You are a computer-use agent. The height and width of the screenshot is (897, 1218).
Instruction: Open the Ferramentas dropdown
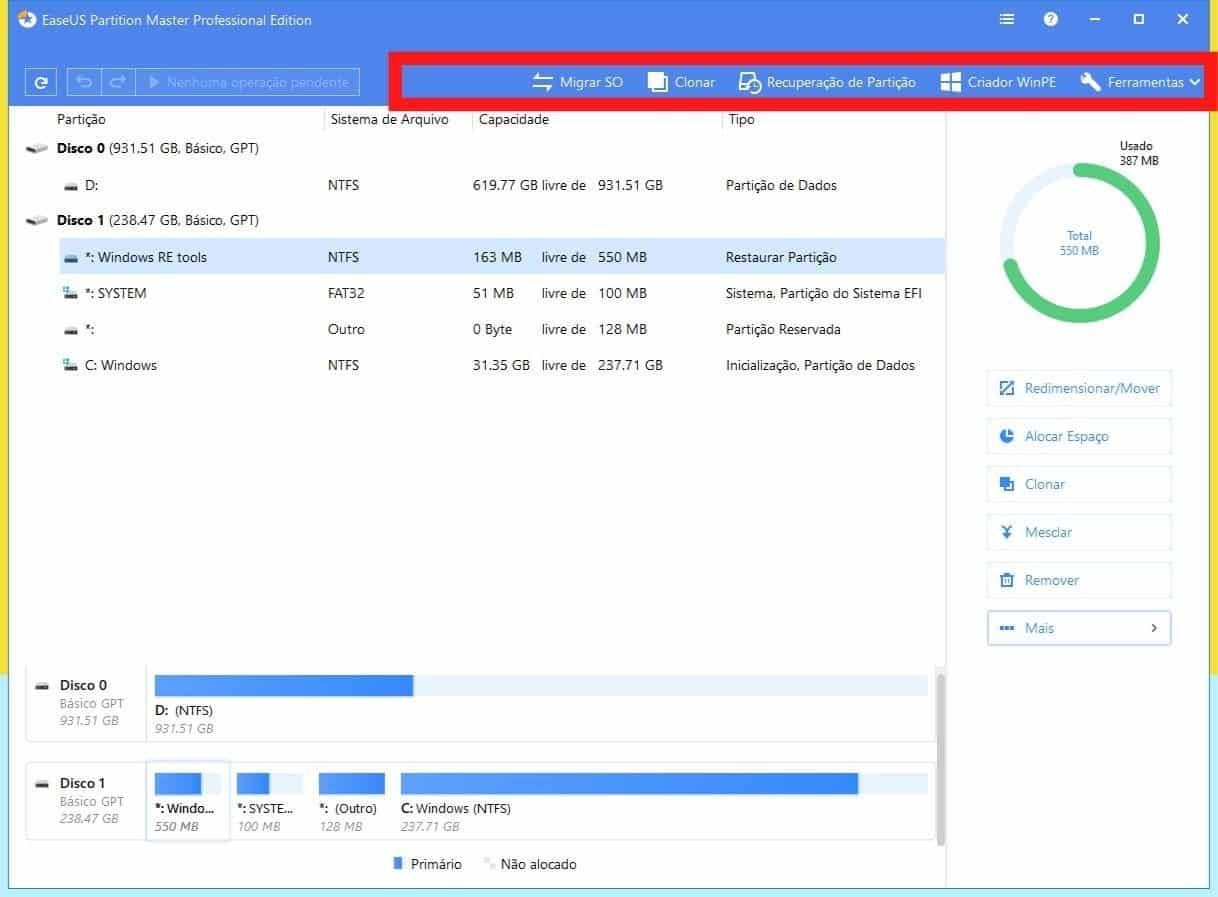[1139, 82]
